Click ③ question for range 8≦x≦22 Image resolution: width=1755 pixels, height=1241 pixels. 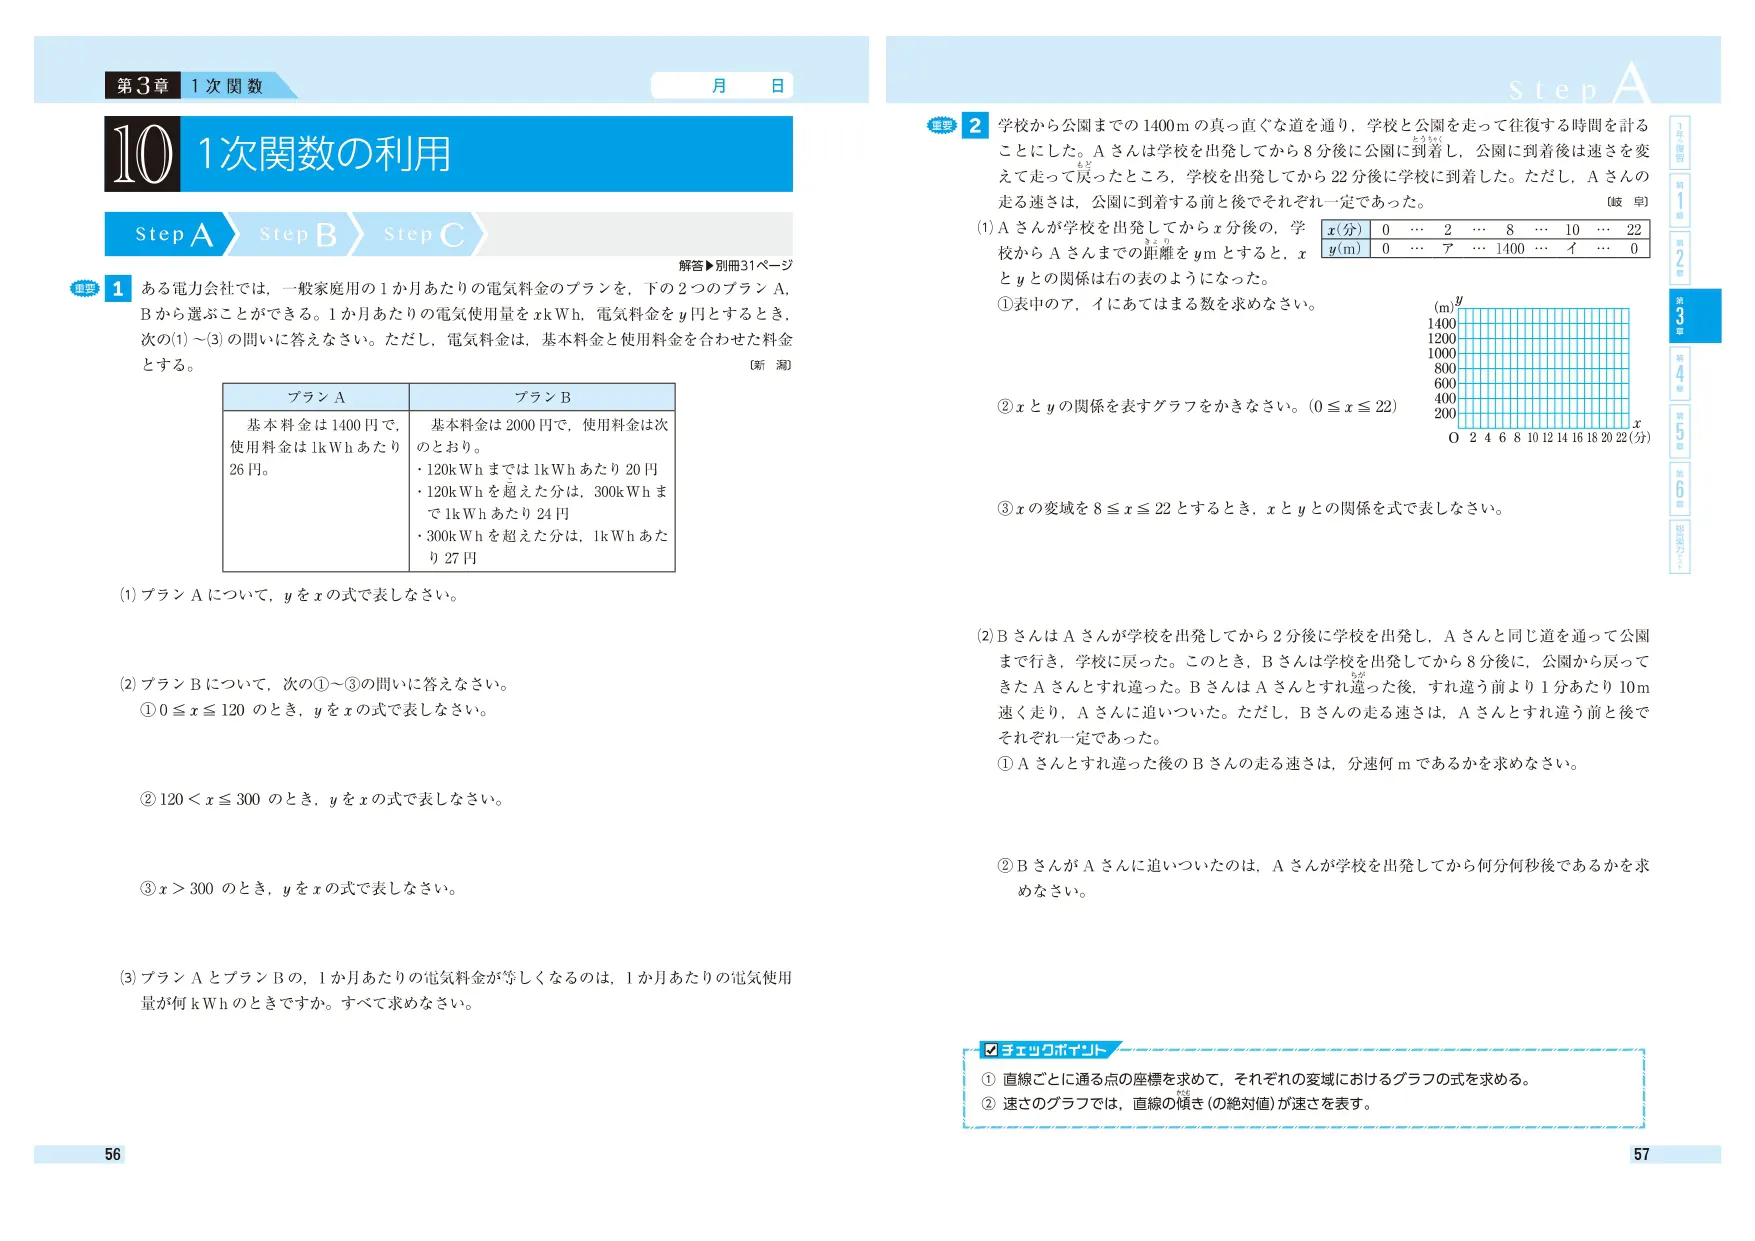pos(1252,508)
